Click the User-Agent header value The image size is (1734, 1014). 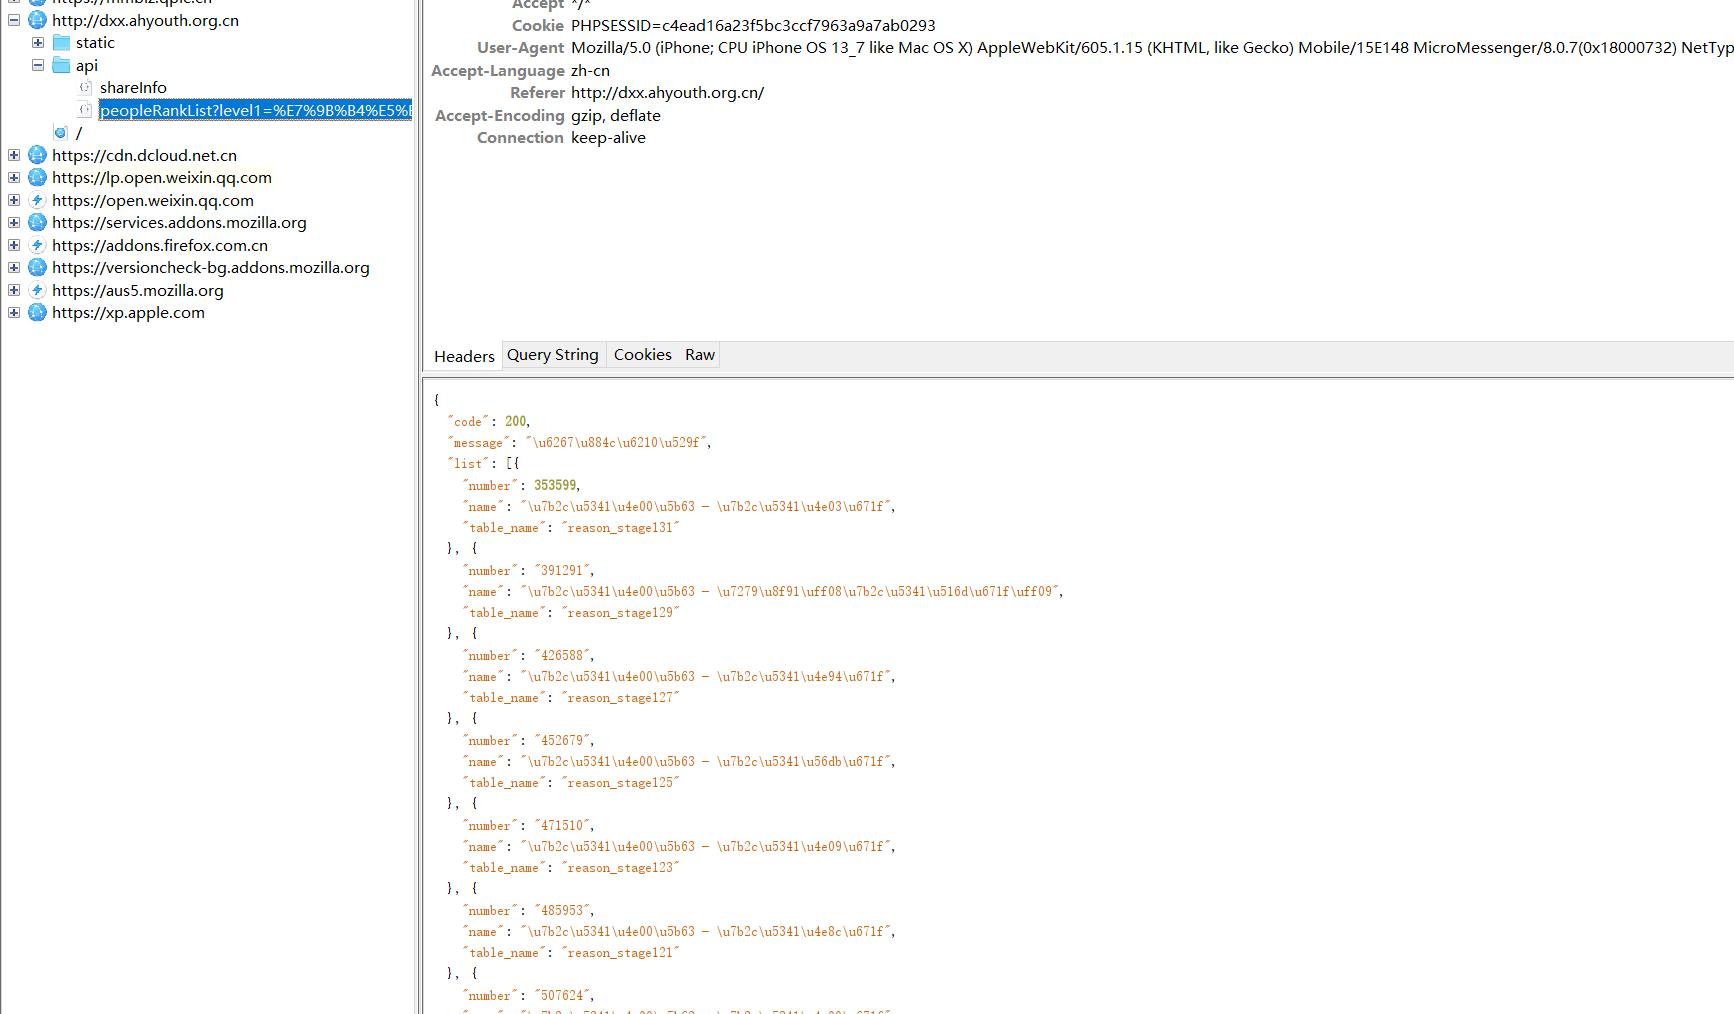[1152, 47]
